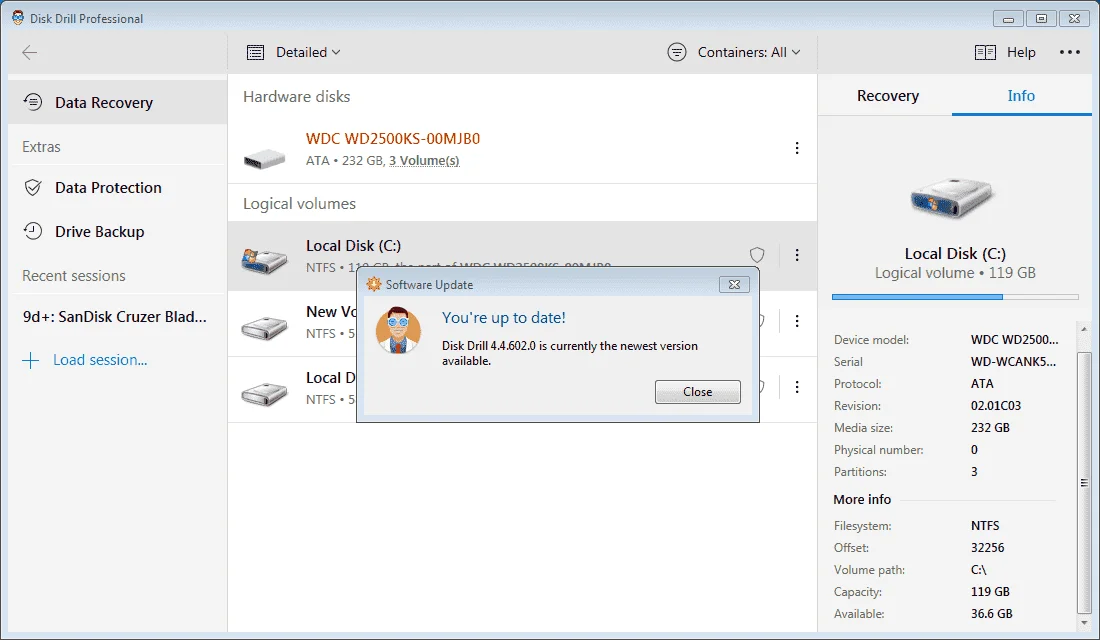
Task: Click the Disk Drill mascot avatar in dialog
Action: 398,330
